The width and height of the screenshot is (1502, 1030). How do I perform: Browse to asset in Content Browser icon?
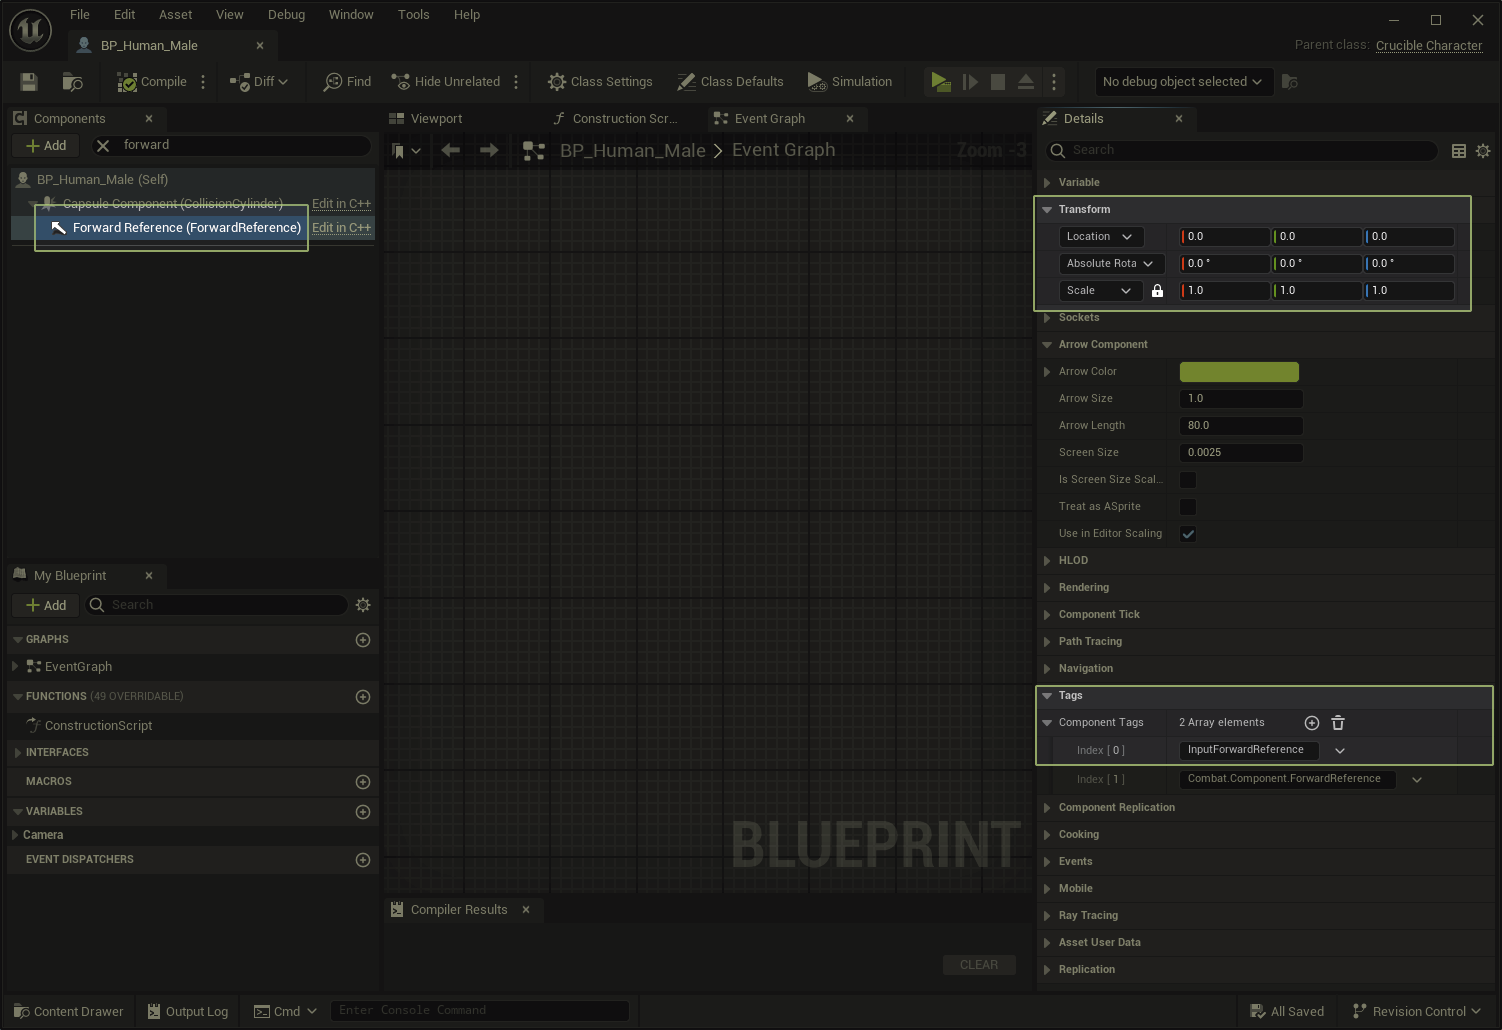coord(72,82)
